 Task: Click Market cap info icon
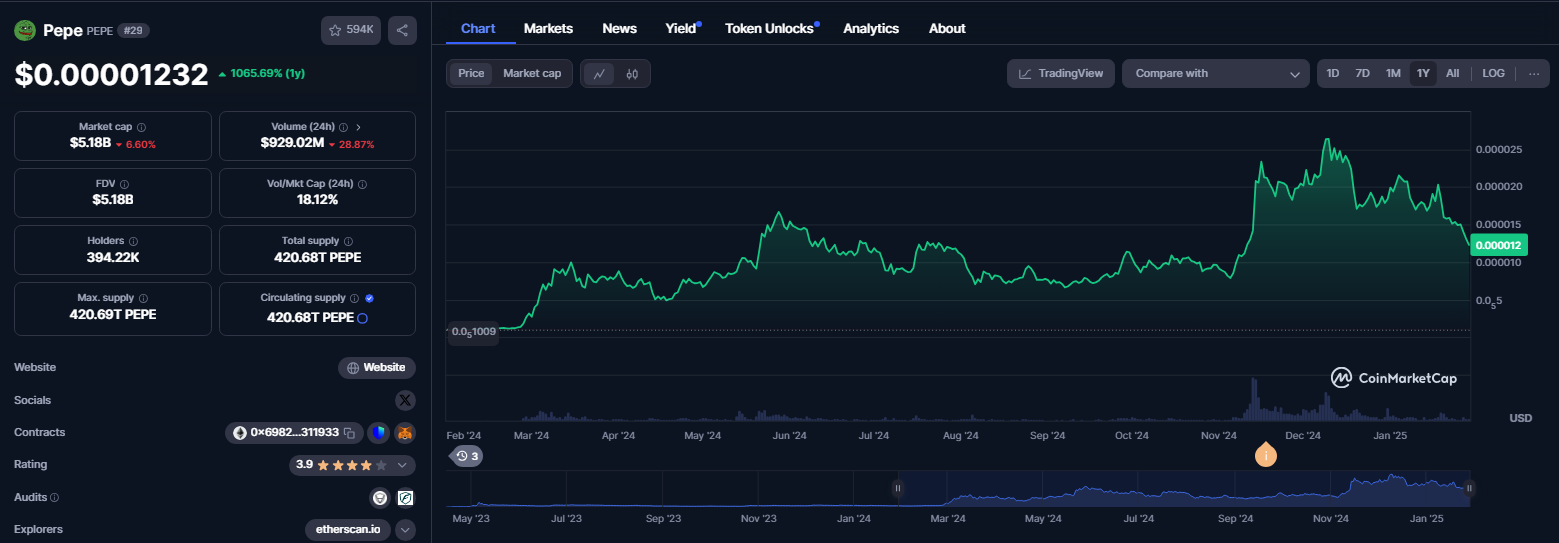click(141, 128)
